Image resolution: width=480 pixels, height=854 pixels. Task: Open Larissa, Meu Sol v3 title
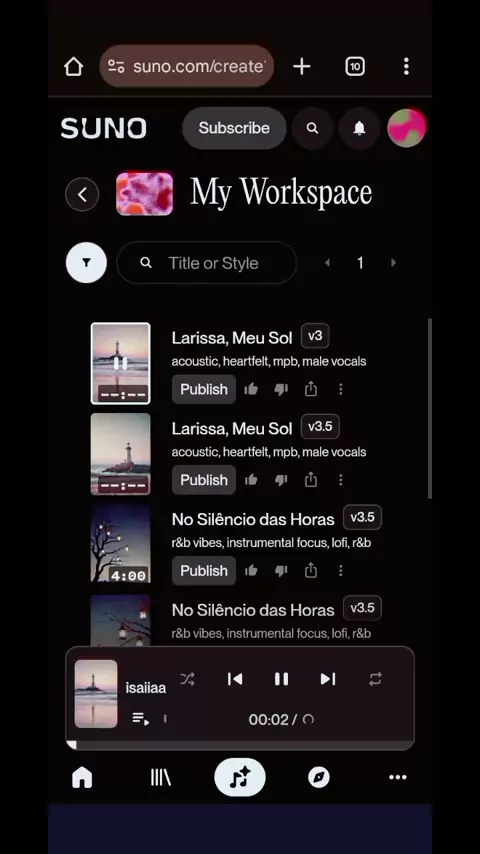tap(232, 338)
